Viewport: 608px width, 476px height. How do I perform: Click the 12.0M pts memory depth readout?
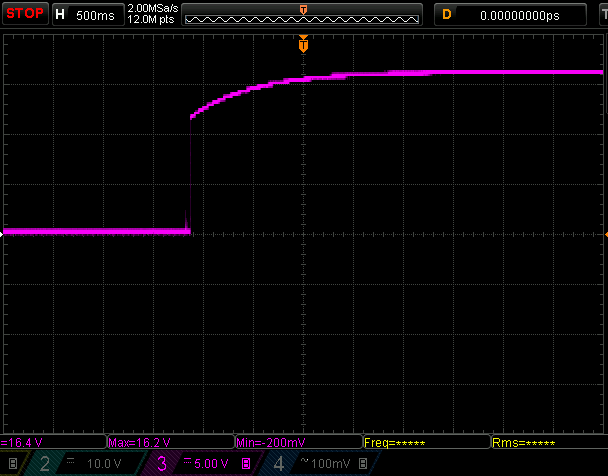(x=151, y=19)
